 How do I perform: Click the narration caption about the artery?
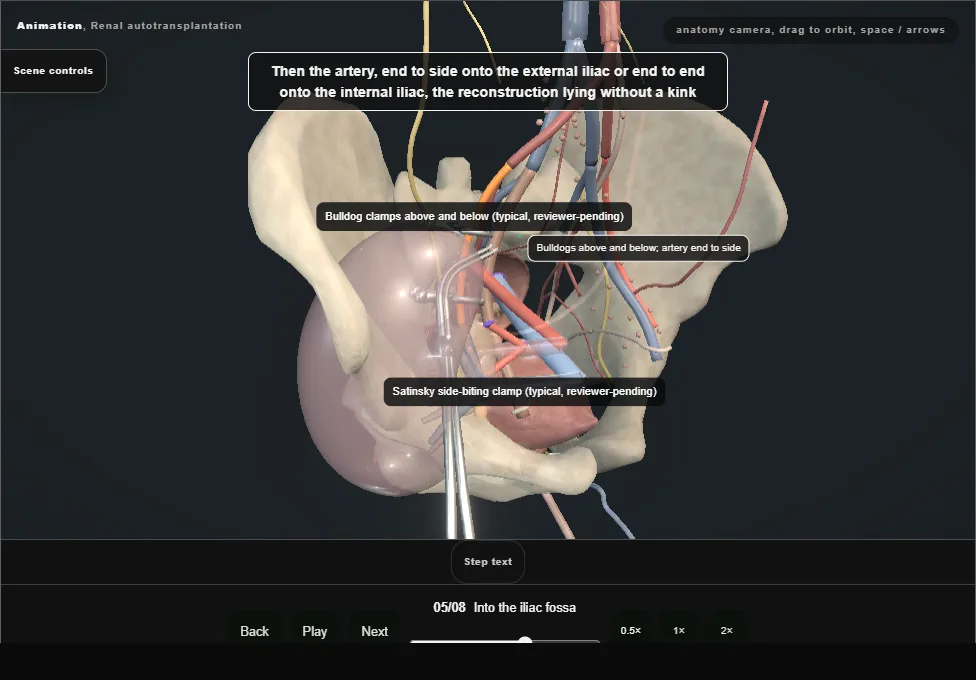click(x=488, y=82)
